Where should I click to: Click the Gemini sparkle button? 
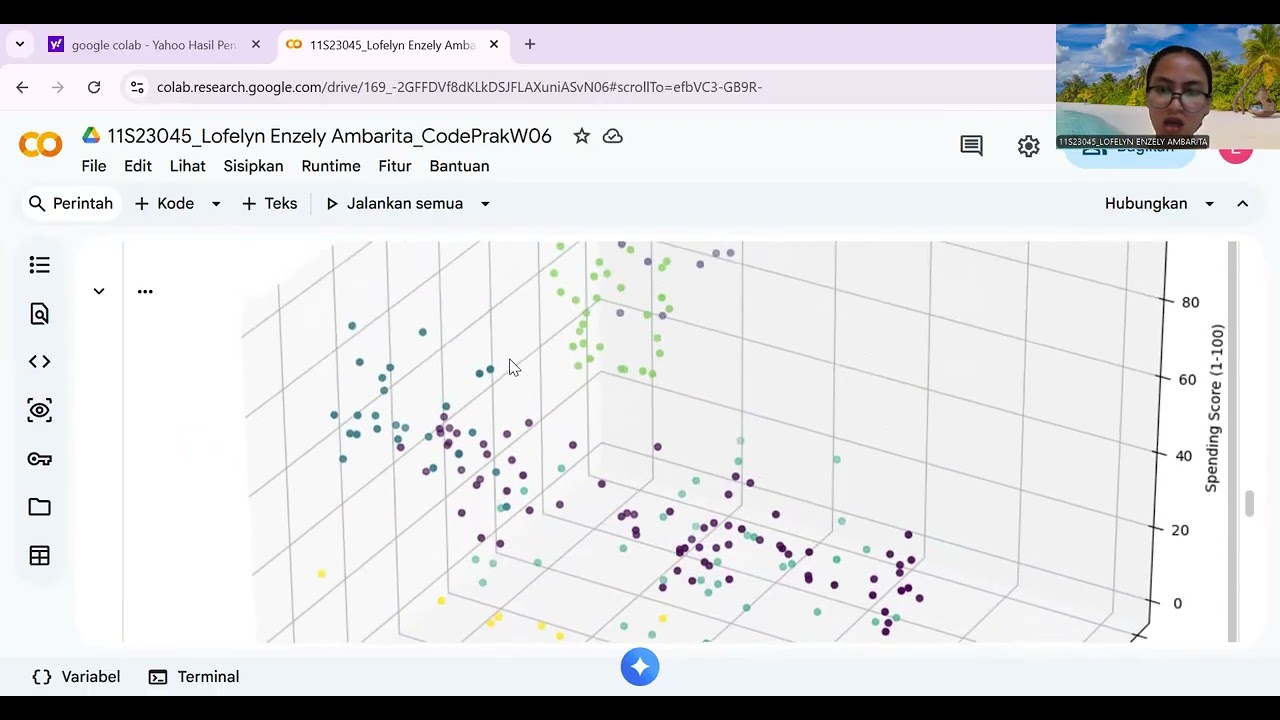click(x=640, y=667)
